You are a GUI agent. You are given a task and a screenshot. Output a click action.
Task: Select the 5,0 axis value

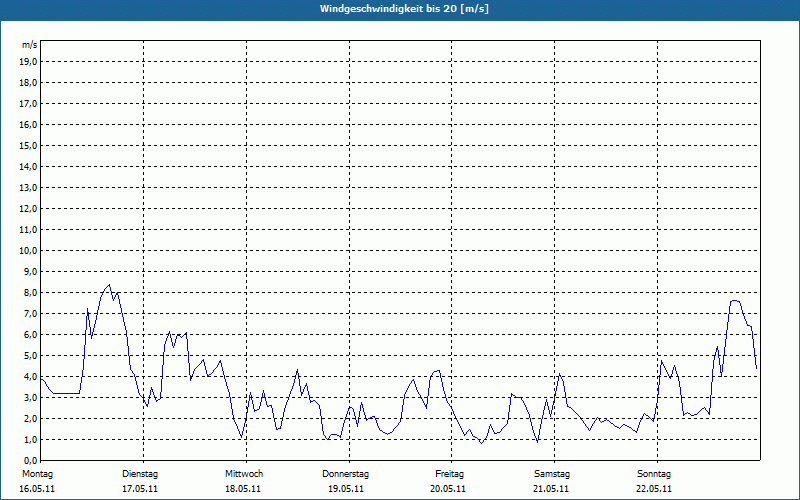(x=29, y=356)
